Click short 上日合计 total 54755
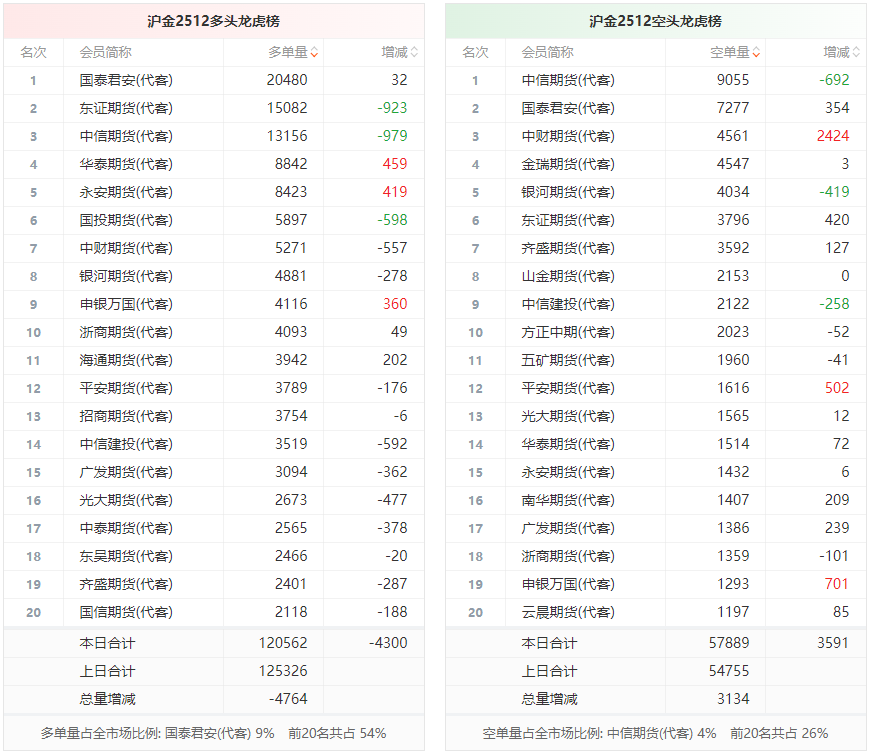 pyautogui.click(x=729, y=671)
